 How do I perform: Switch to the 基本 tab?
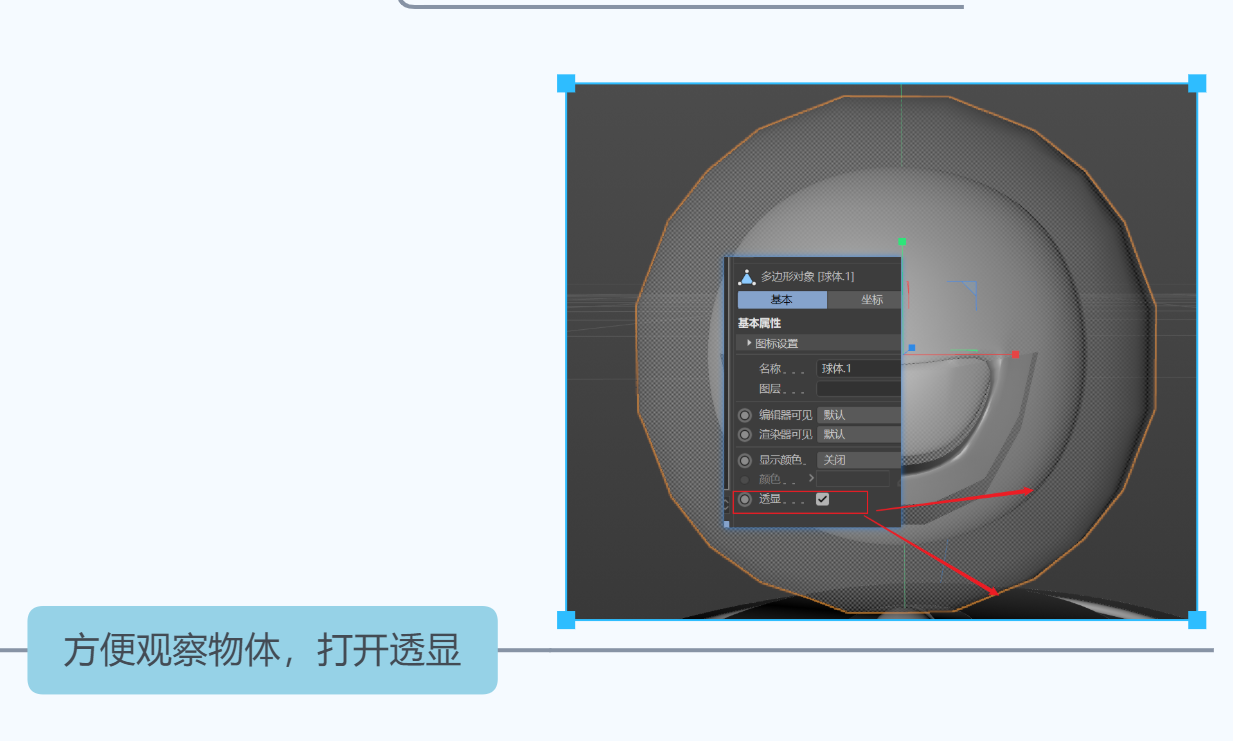point(782,300)
